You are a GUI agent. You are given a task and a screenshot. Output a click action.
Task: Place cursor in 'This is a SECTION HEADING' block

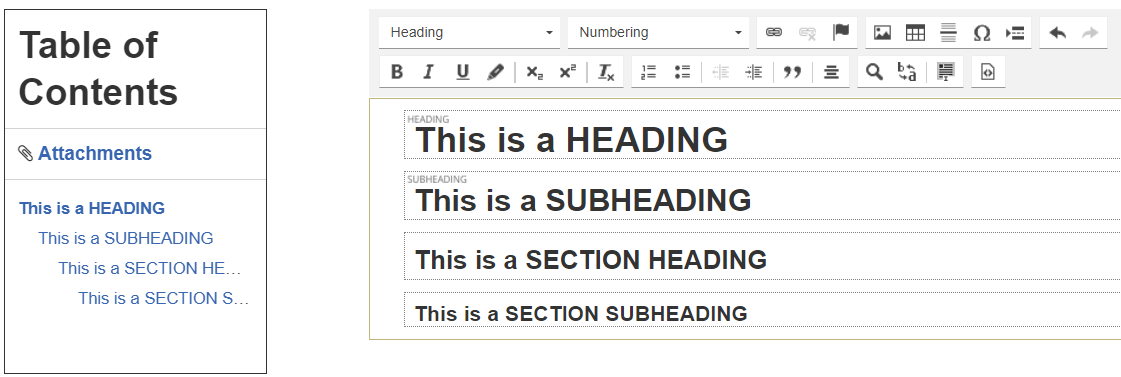[762, 255]
